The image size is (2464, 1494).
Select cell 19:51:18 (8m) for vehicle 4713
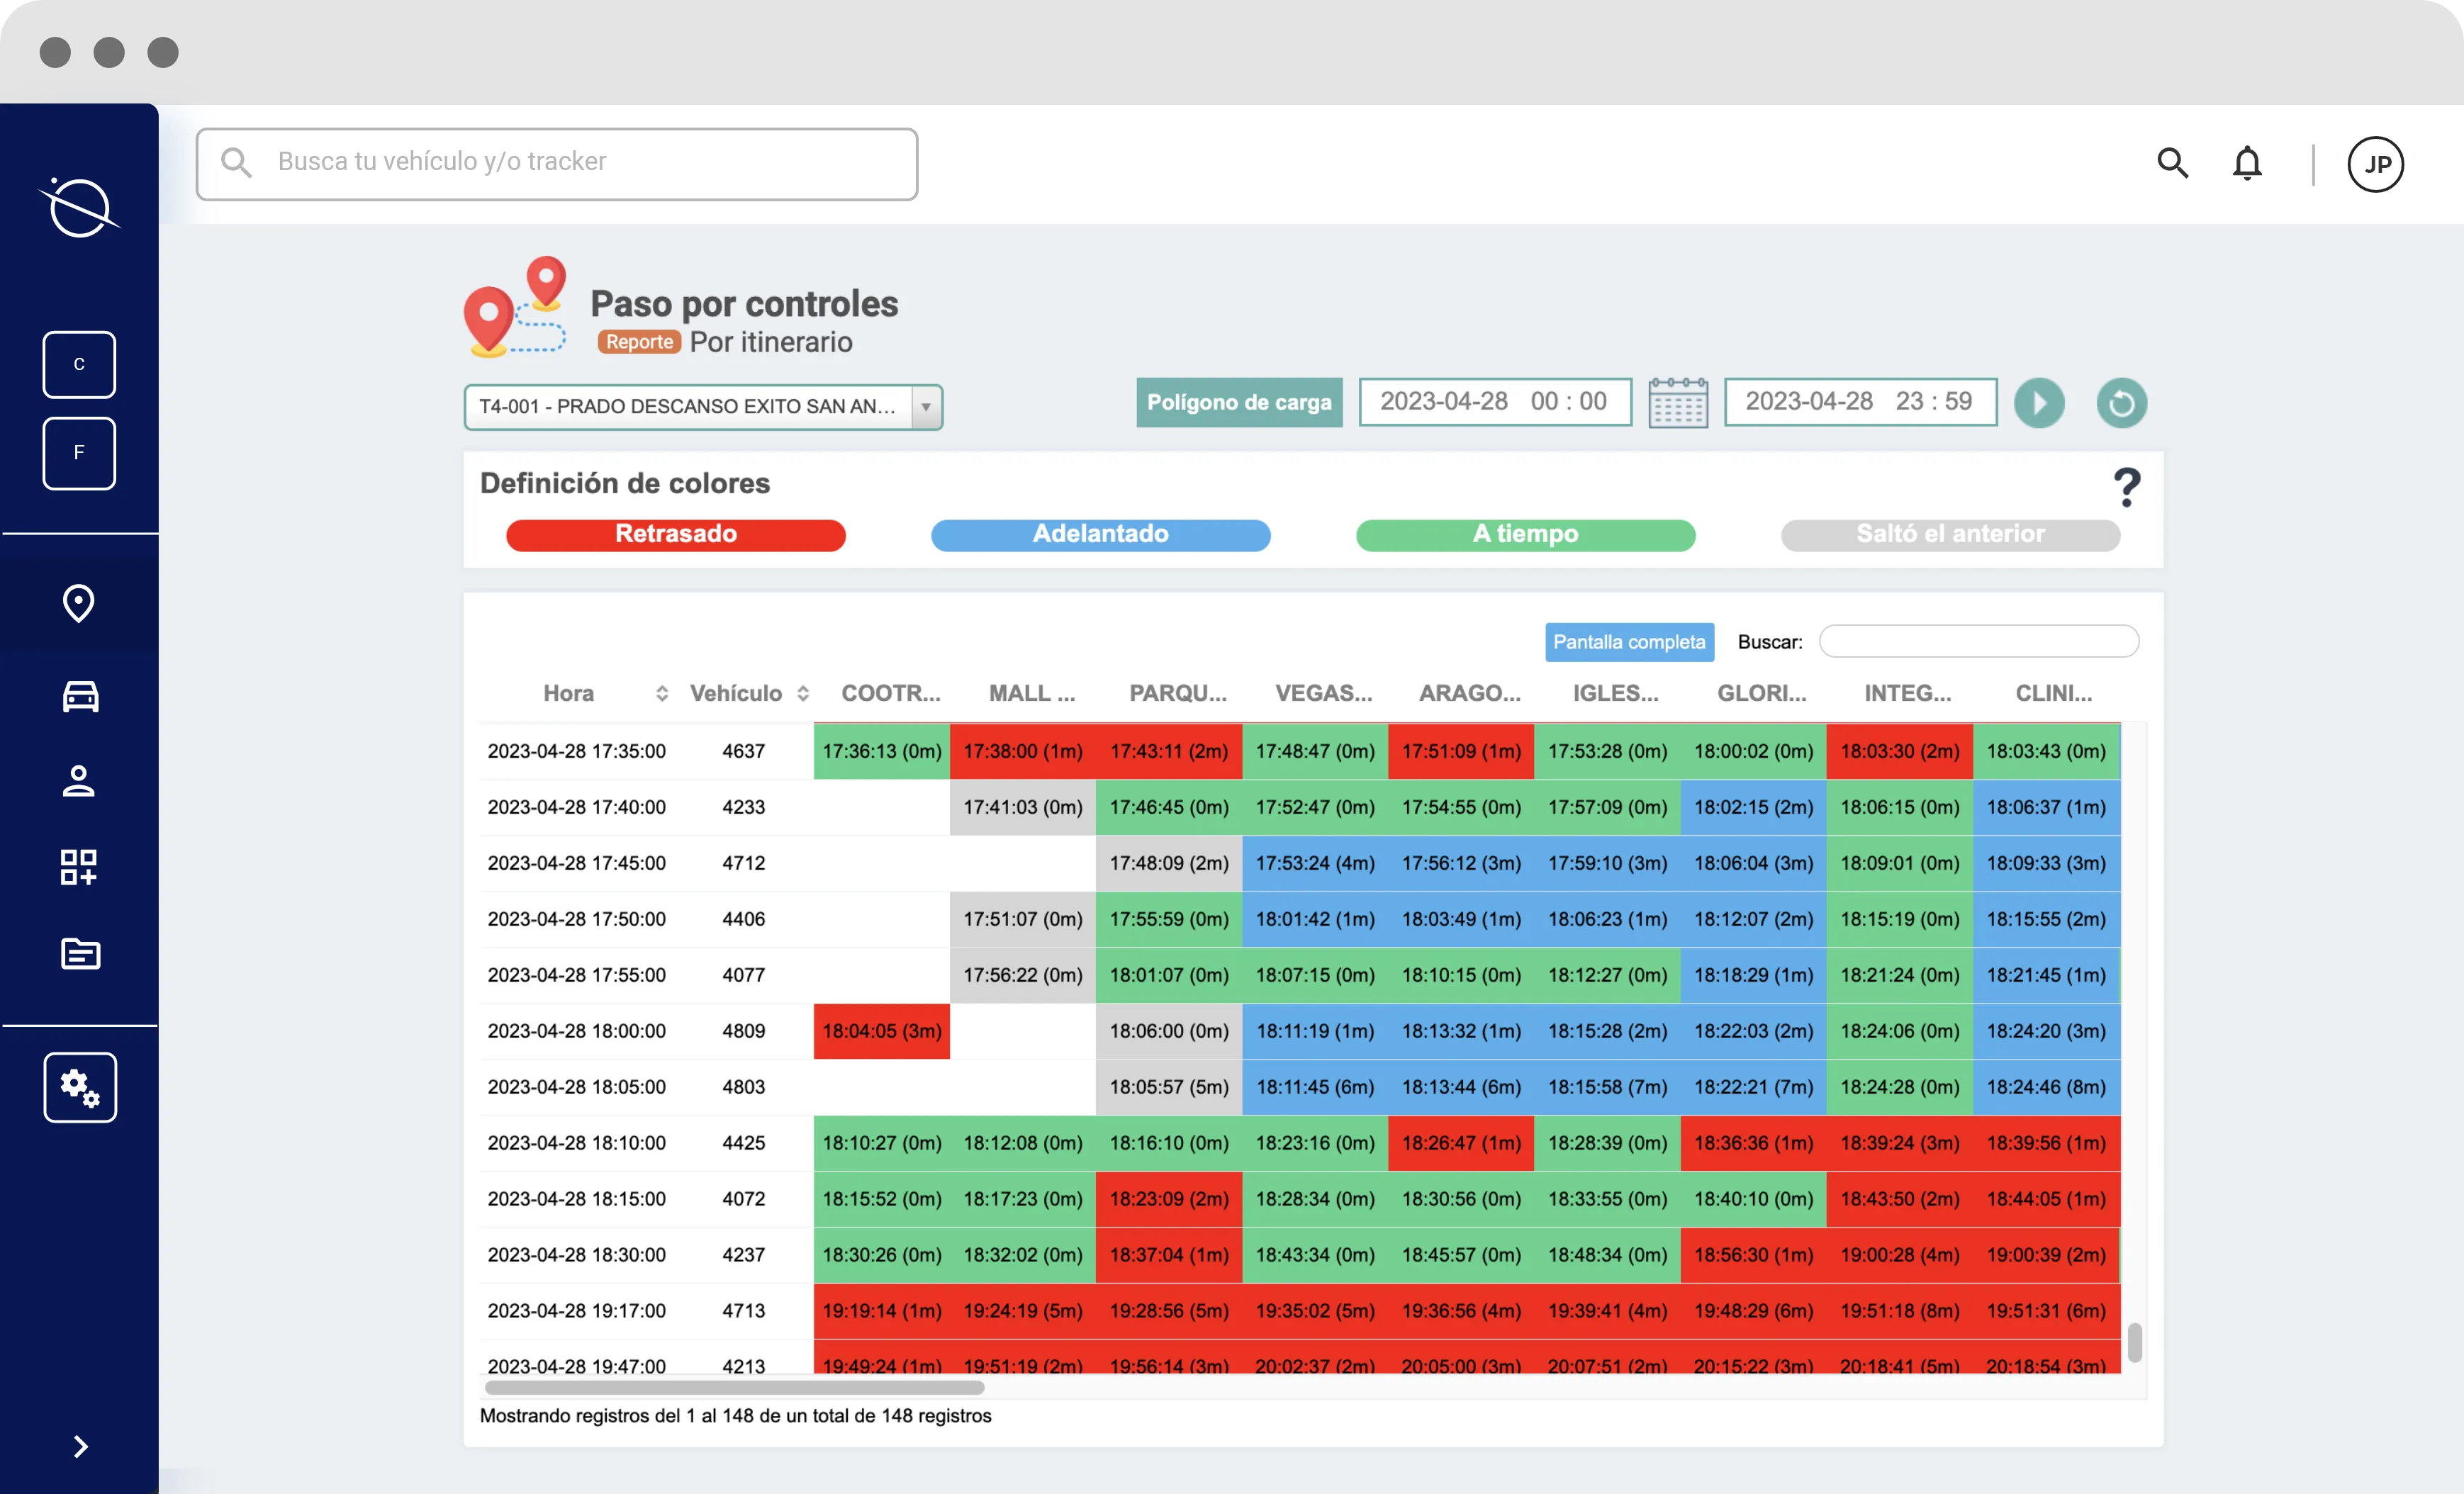tap(1899, 1311)
